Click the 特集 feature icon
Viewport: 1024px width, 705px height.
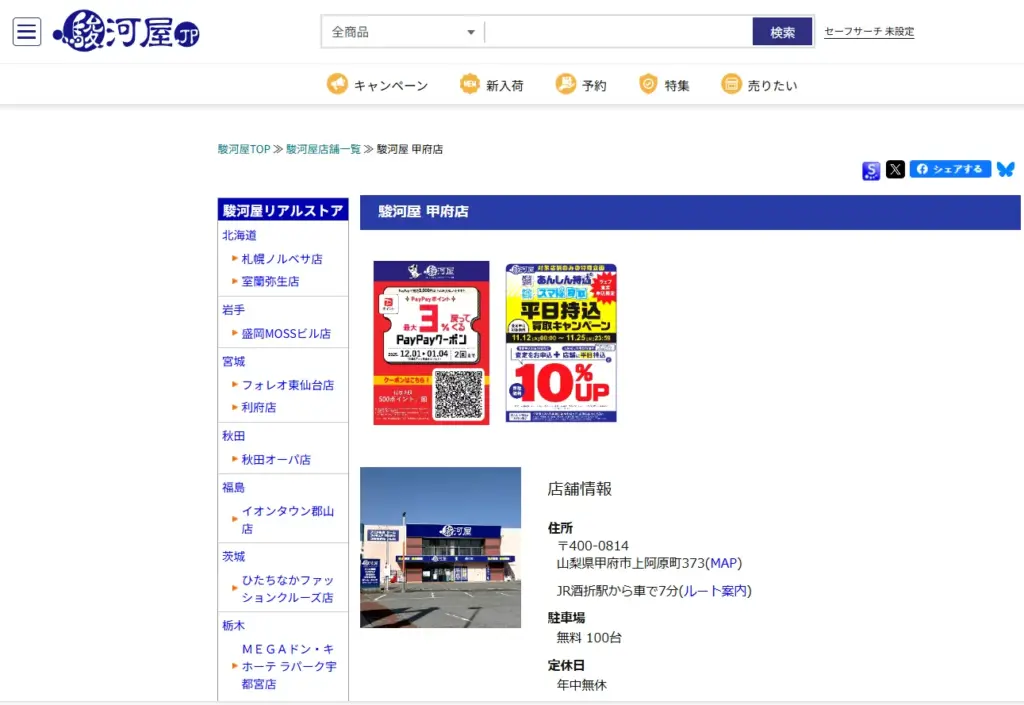648,85
